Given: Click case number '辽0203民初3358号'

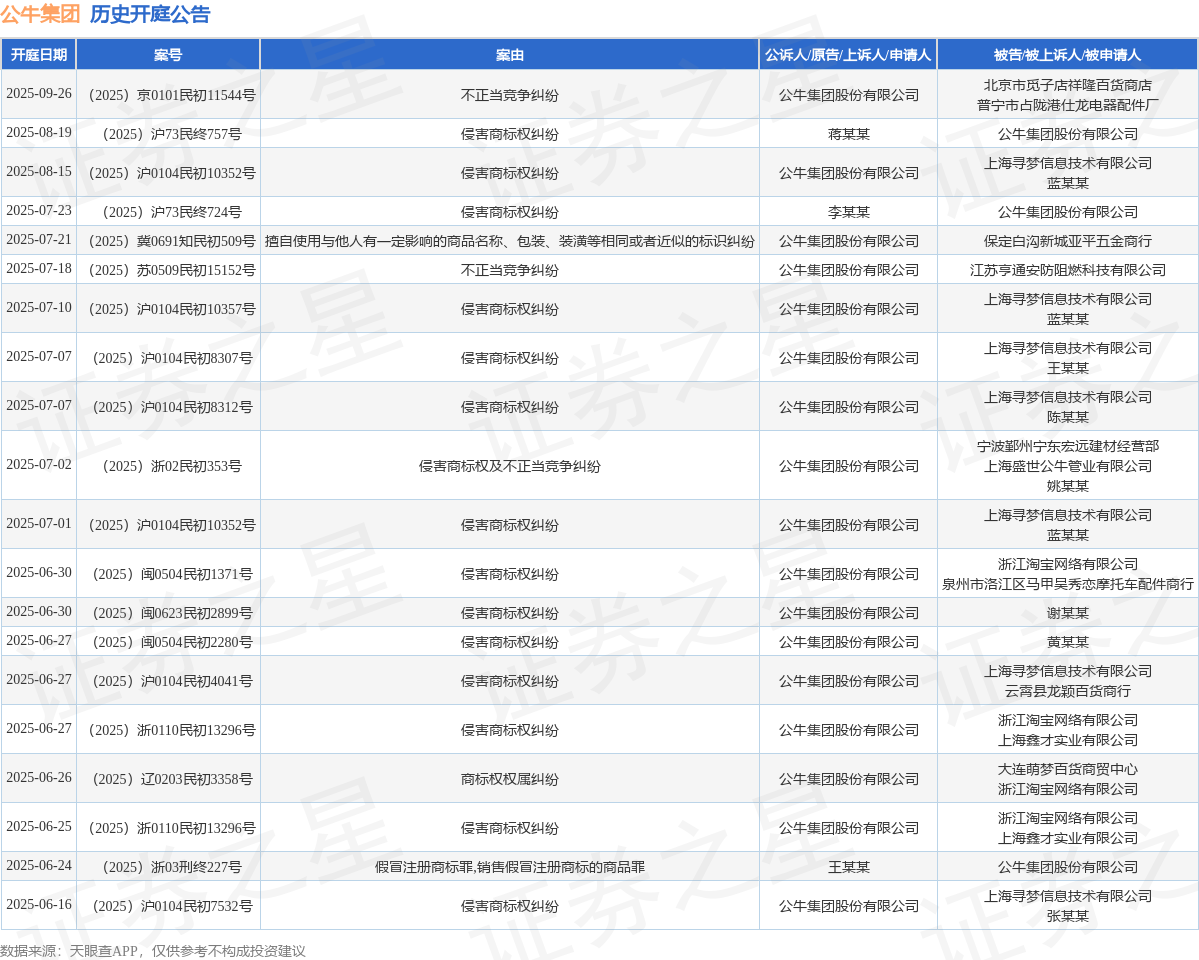Looking at the screenshot, I should coord(172,779).
